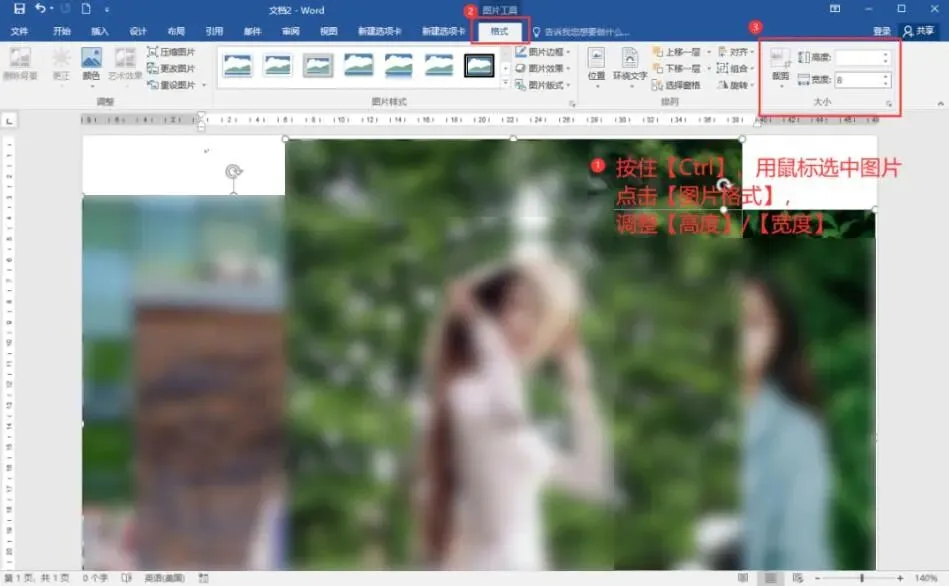Switch to the 布局 (Layout) tab
Viewport: 949px width, 586px height.
tap(176, 31)
